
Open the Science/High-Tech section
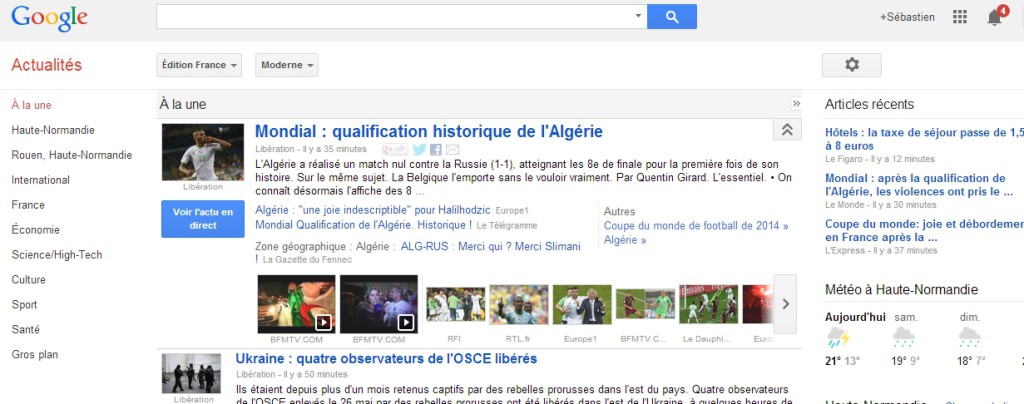click(57, 255)
